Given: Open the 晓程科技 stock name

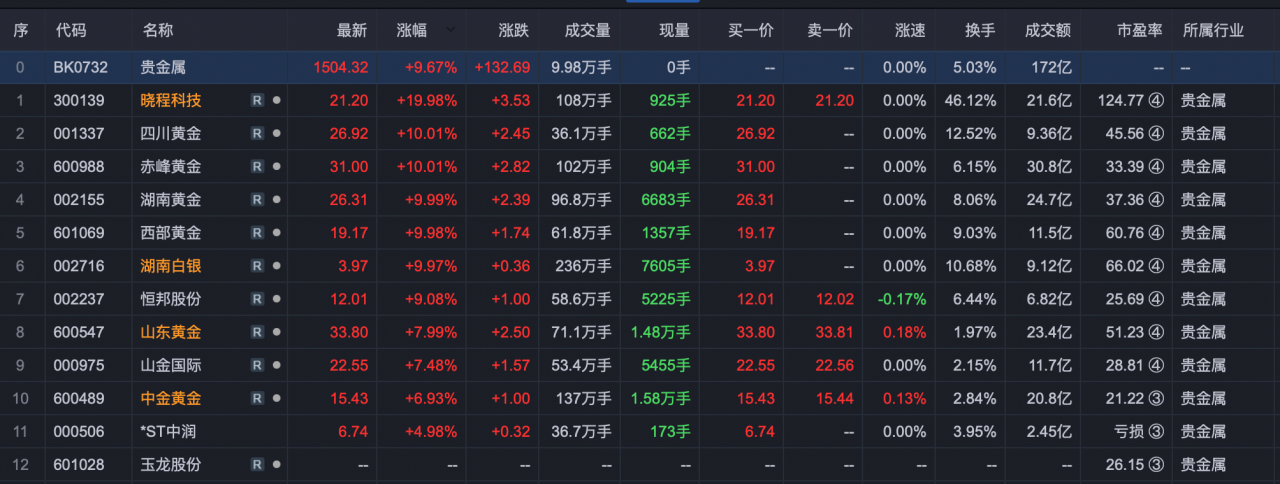Looking at the screenshot, I should (172, 100).
